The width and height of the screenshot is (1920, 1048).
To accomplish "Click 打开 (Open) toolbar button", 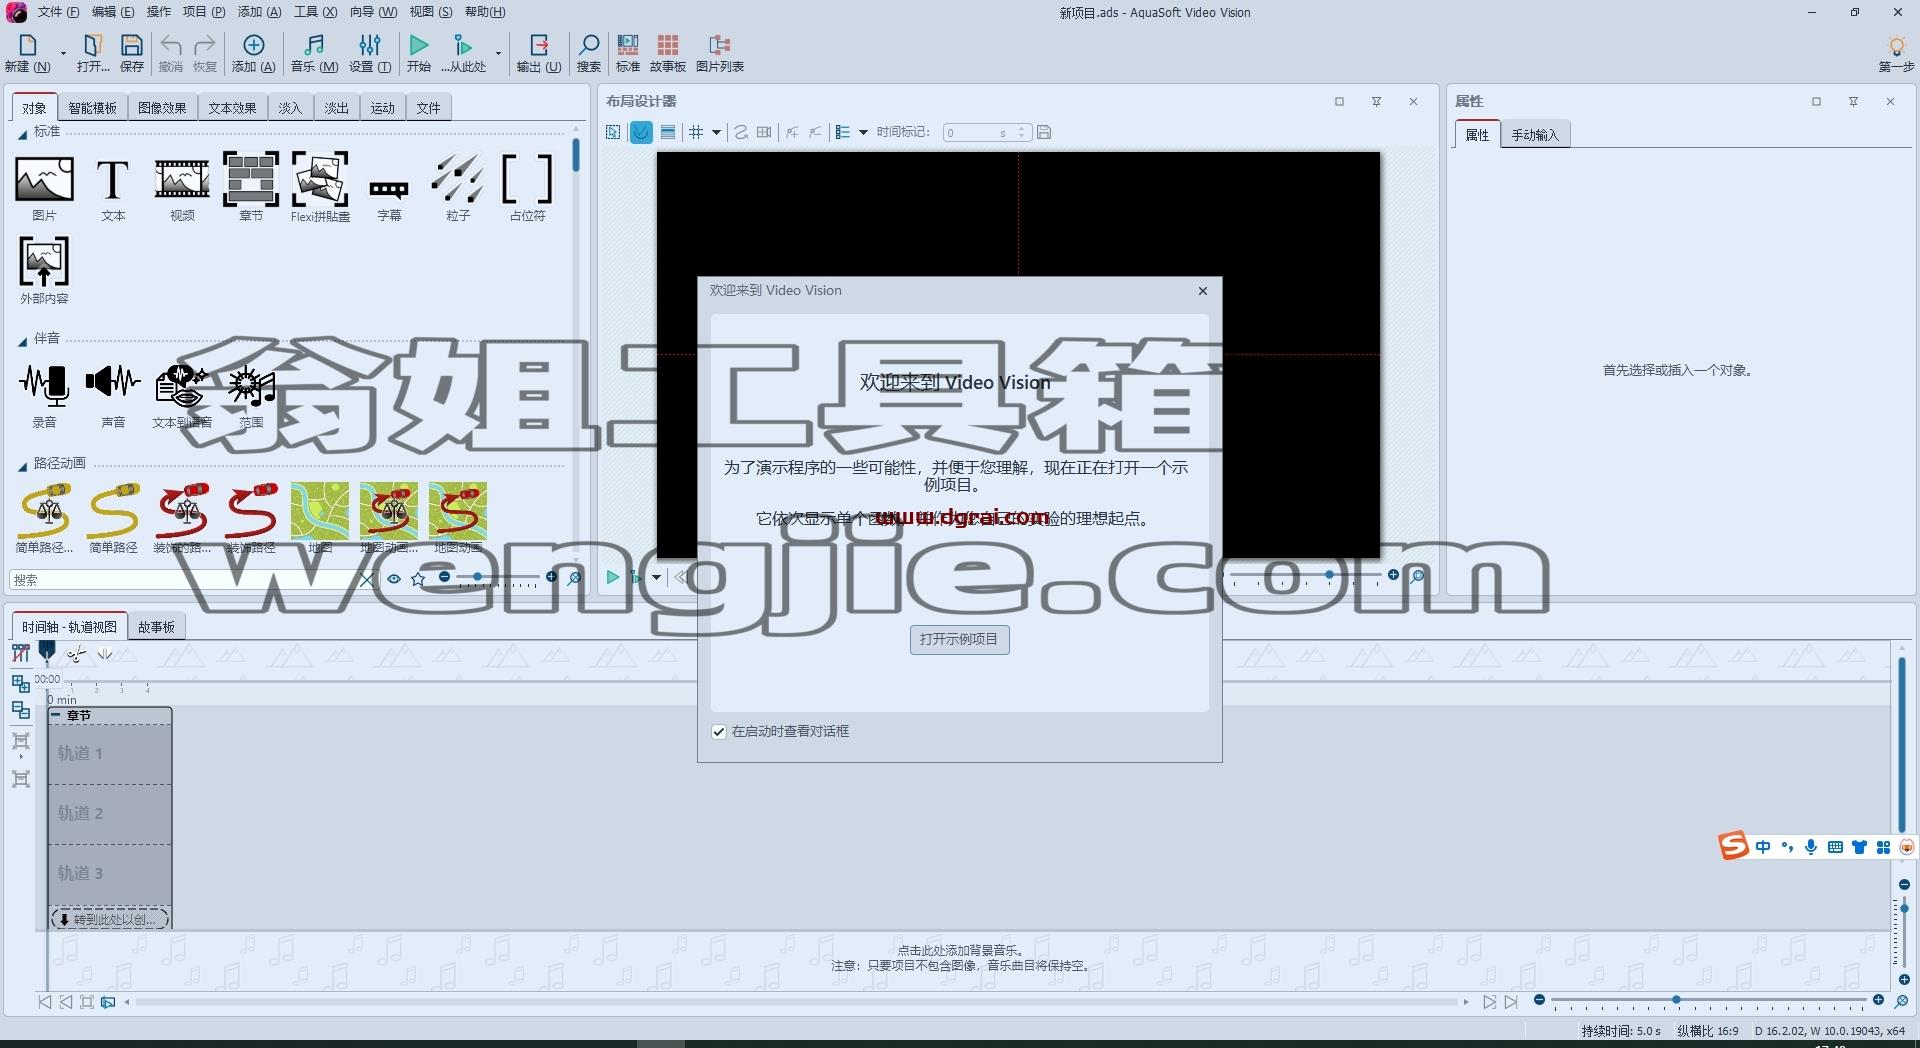I will [x=93, y=53].
